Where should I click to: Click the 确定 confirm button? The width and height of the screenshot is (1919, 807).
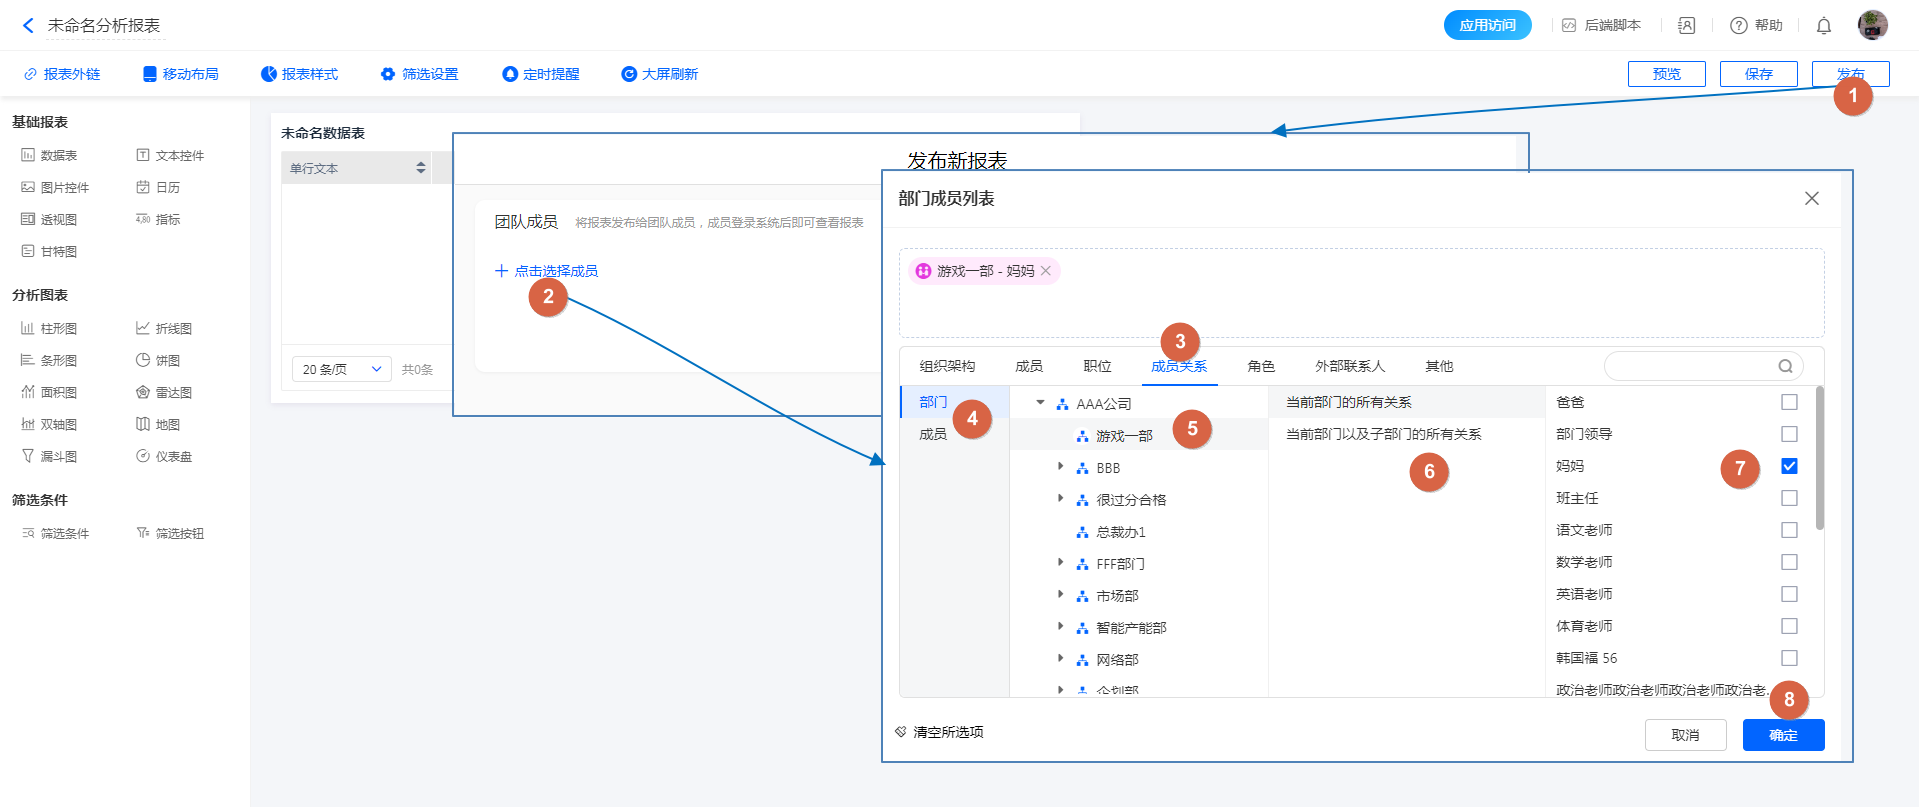(x=1783, y=735)
